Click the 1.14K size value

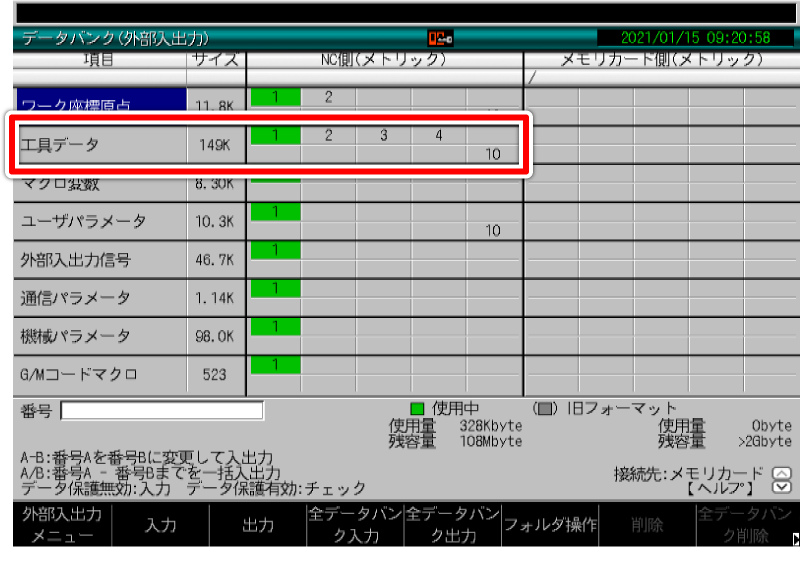click(x=215, y=298)
